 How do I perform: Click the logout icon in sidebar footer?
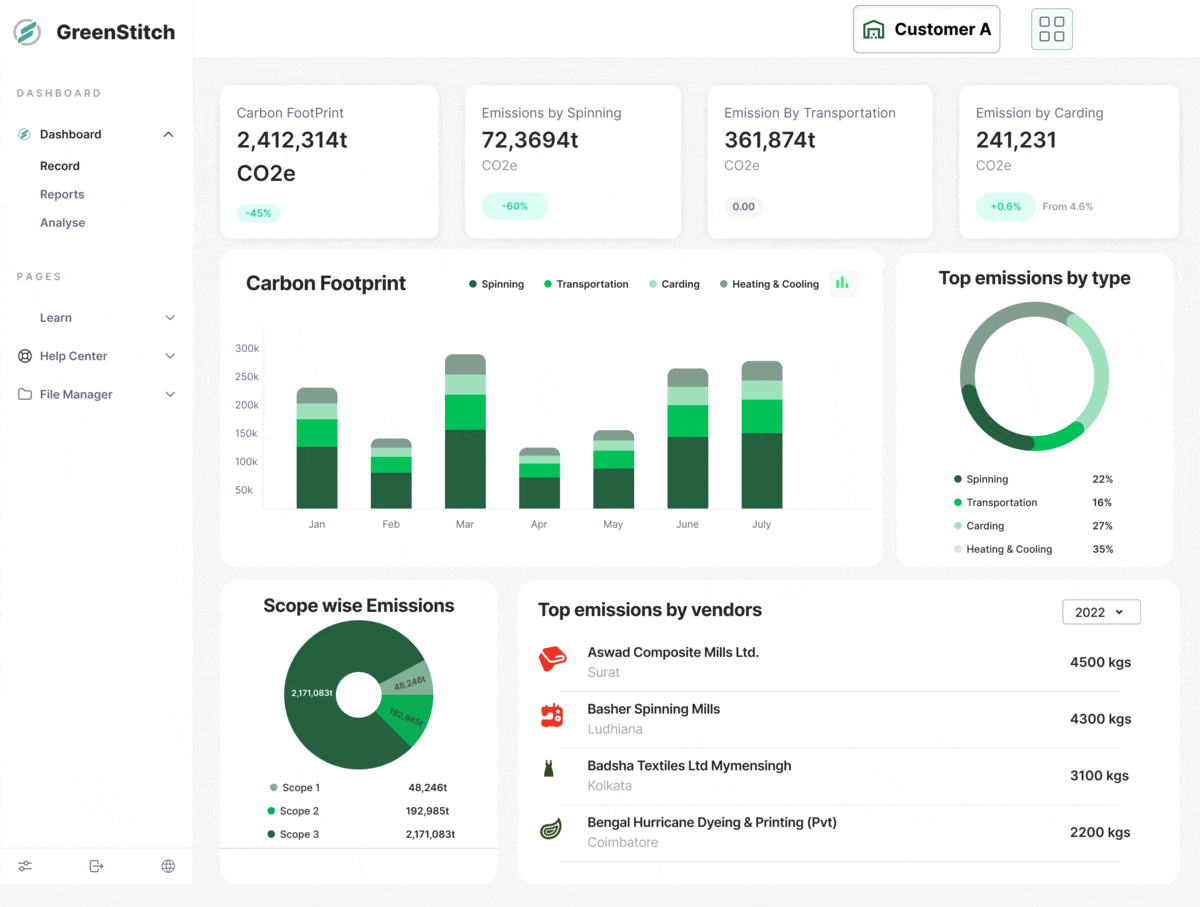96,866
